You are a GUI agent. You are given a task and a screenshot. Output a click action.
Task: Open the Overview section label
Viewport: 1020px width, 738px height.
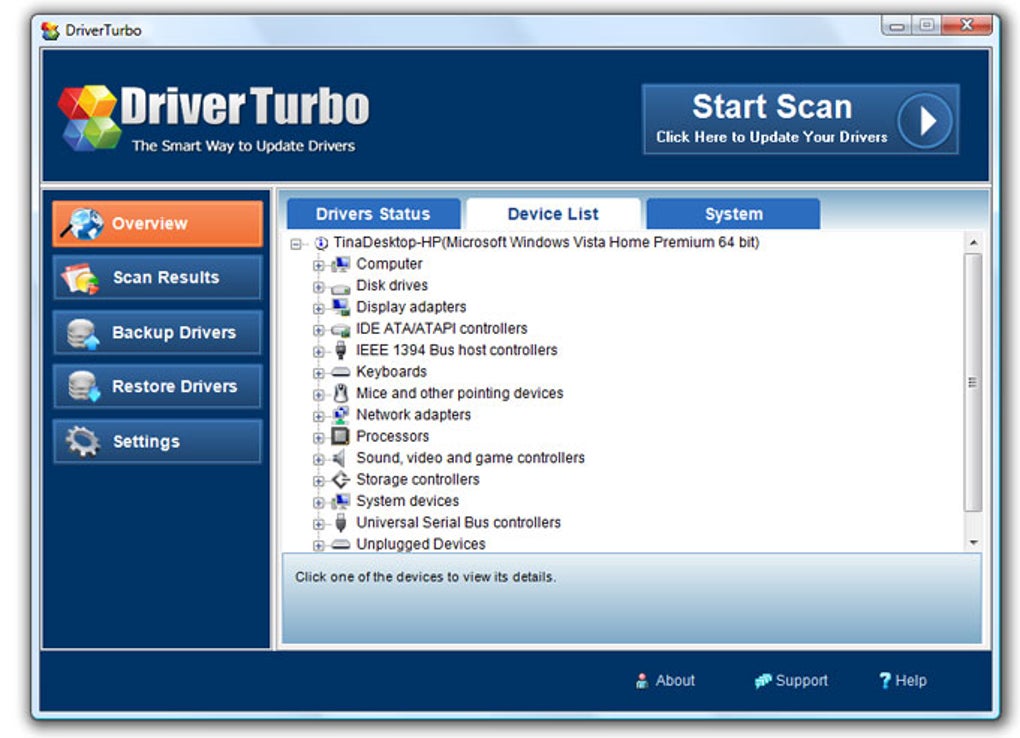pos(150,224)
